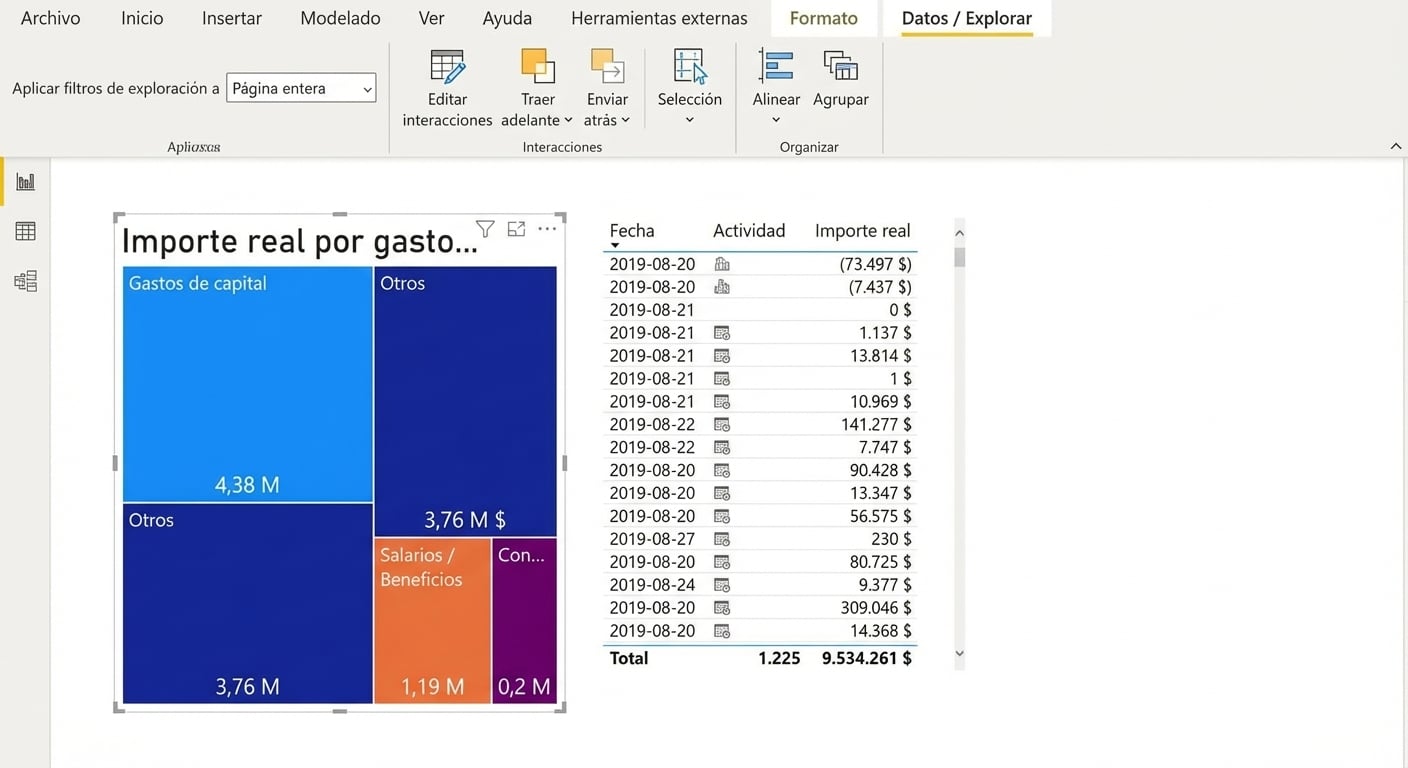
Task: Click the 0 $ amount cell
Action: pyautogui.click(x=900, y=310)
